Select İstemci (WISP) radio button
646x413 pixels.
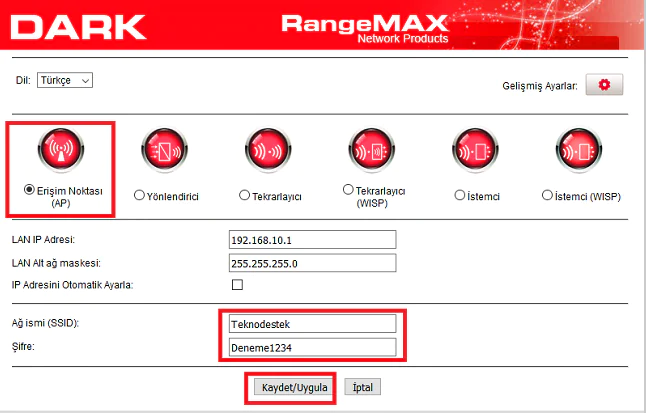click(x=547, y=195)
